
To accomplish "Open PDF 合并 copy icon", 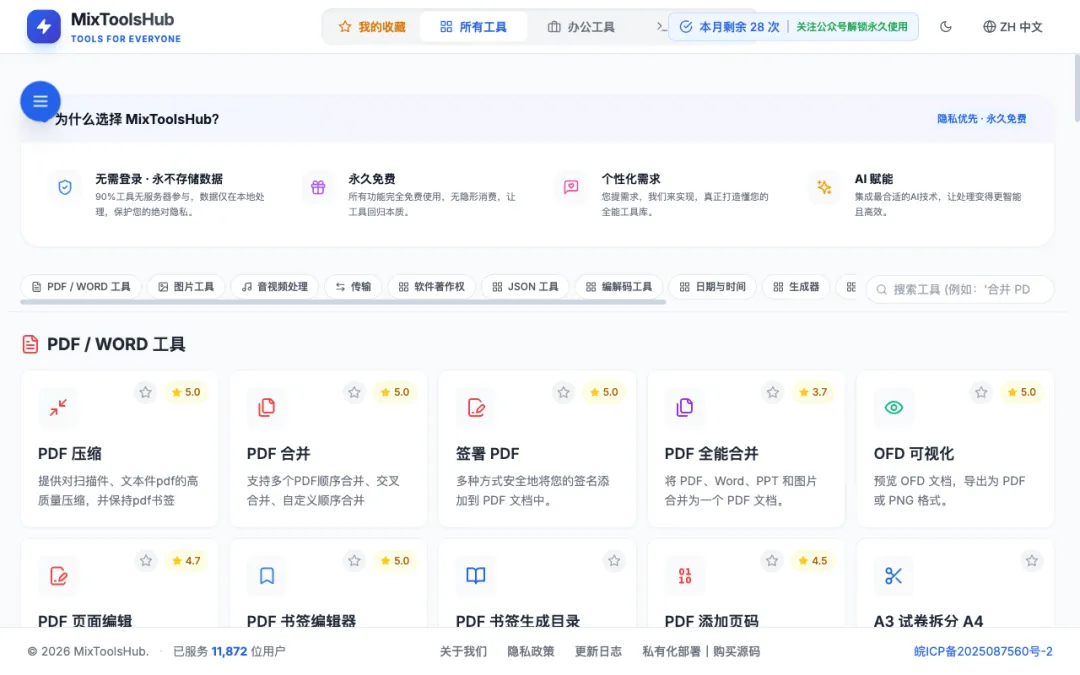I will point(267,407).
